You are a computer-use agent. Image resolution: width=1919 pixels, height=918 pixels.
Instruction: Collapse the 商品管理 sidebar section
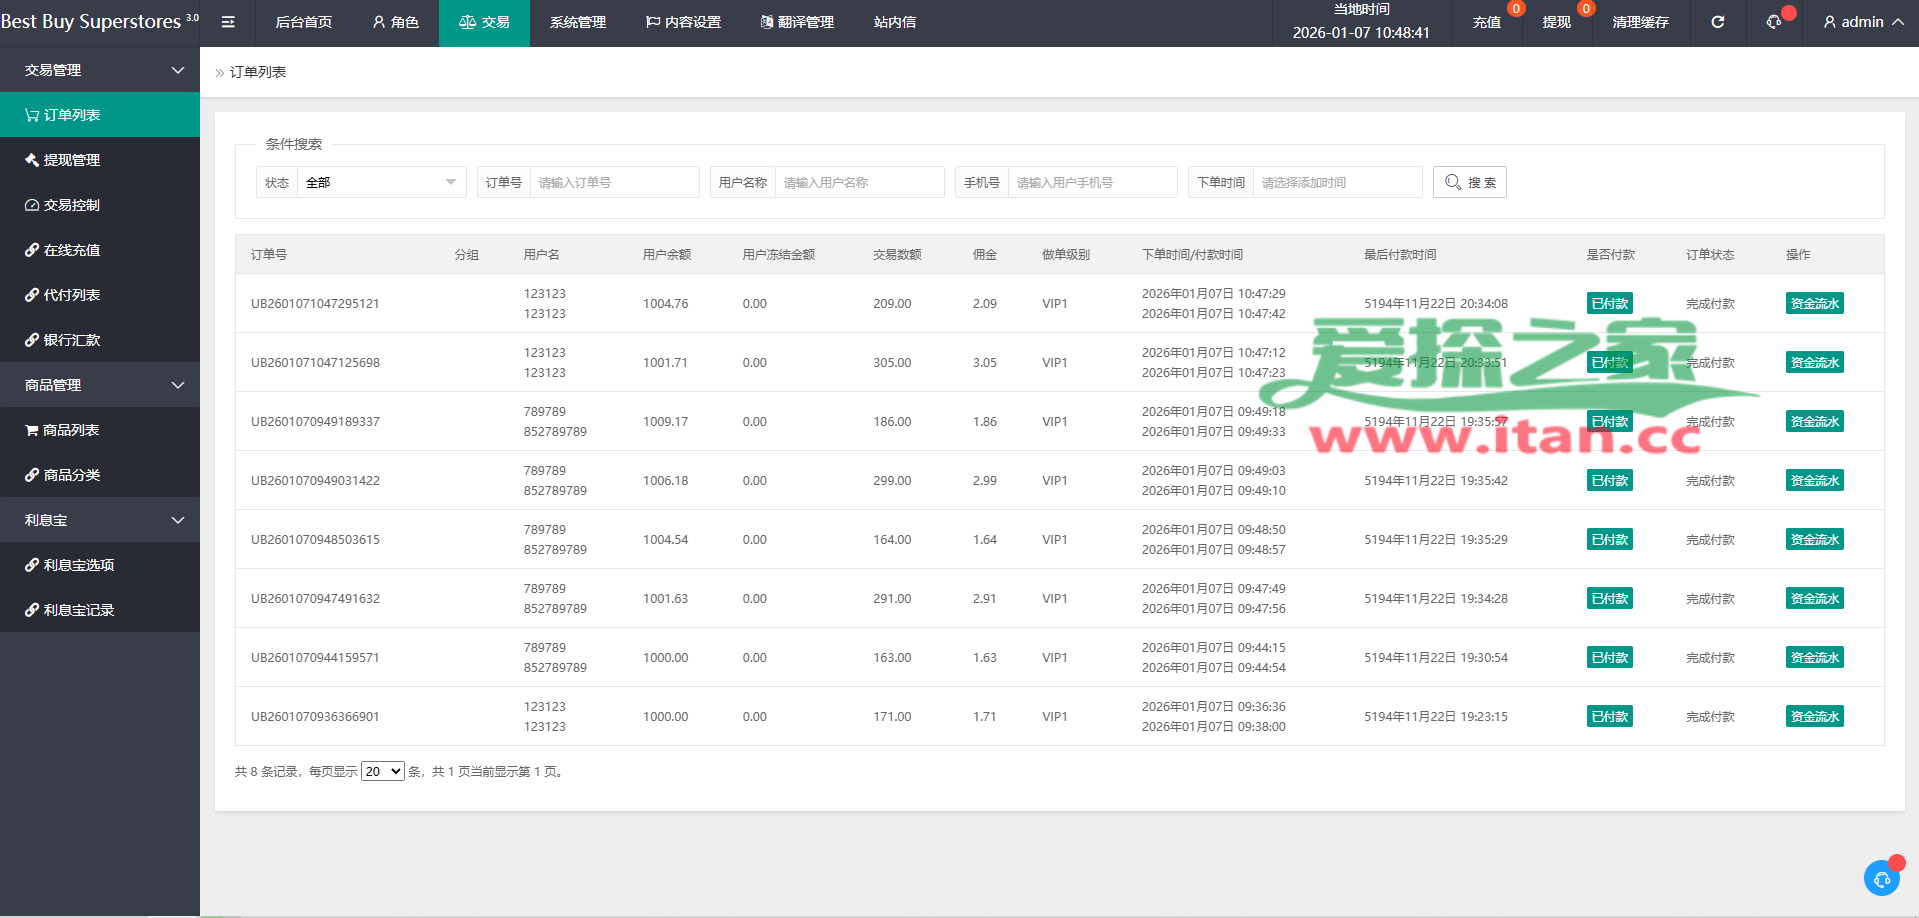(100, 385)
